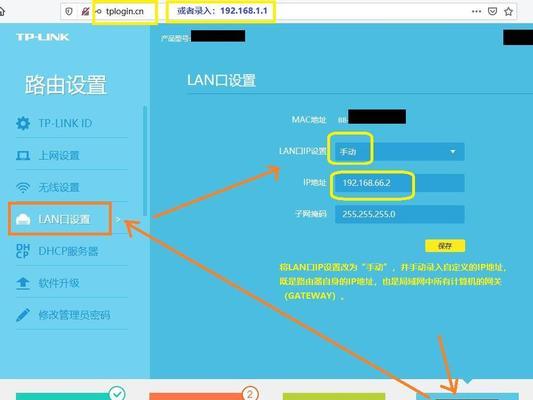Viewport: 533px width, 400px height.
Task: Click the TP-LINK ID gear icon
Action: tap(23, 123)
